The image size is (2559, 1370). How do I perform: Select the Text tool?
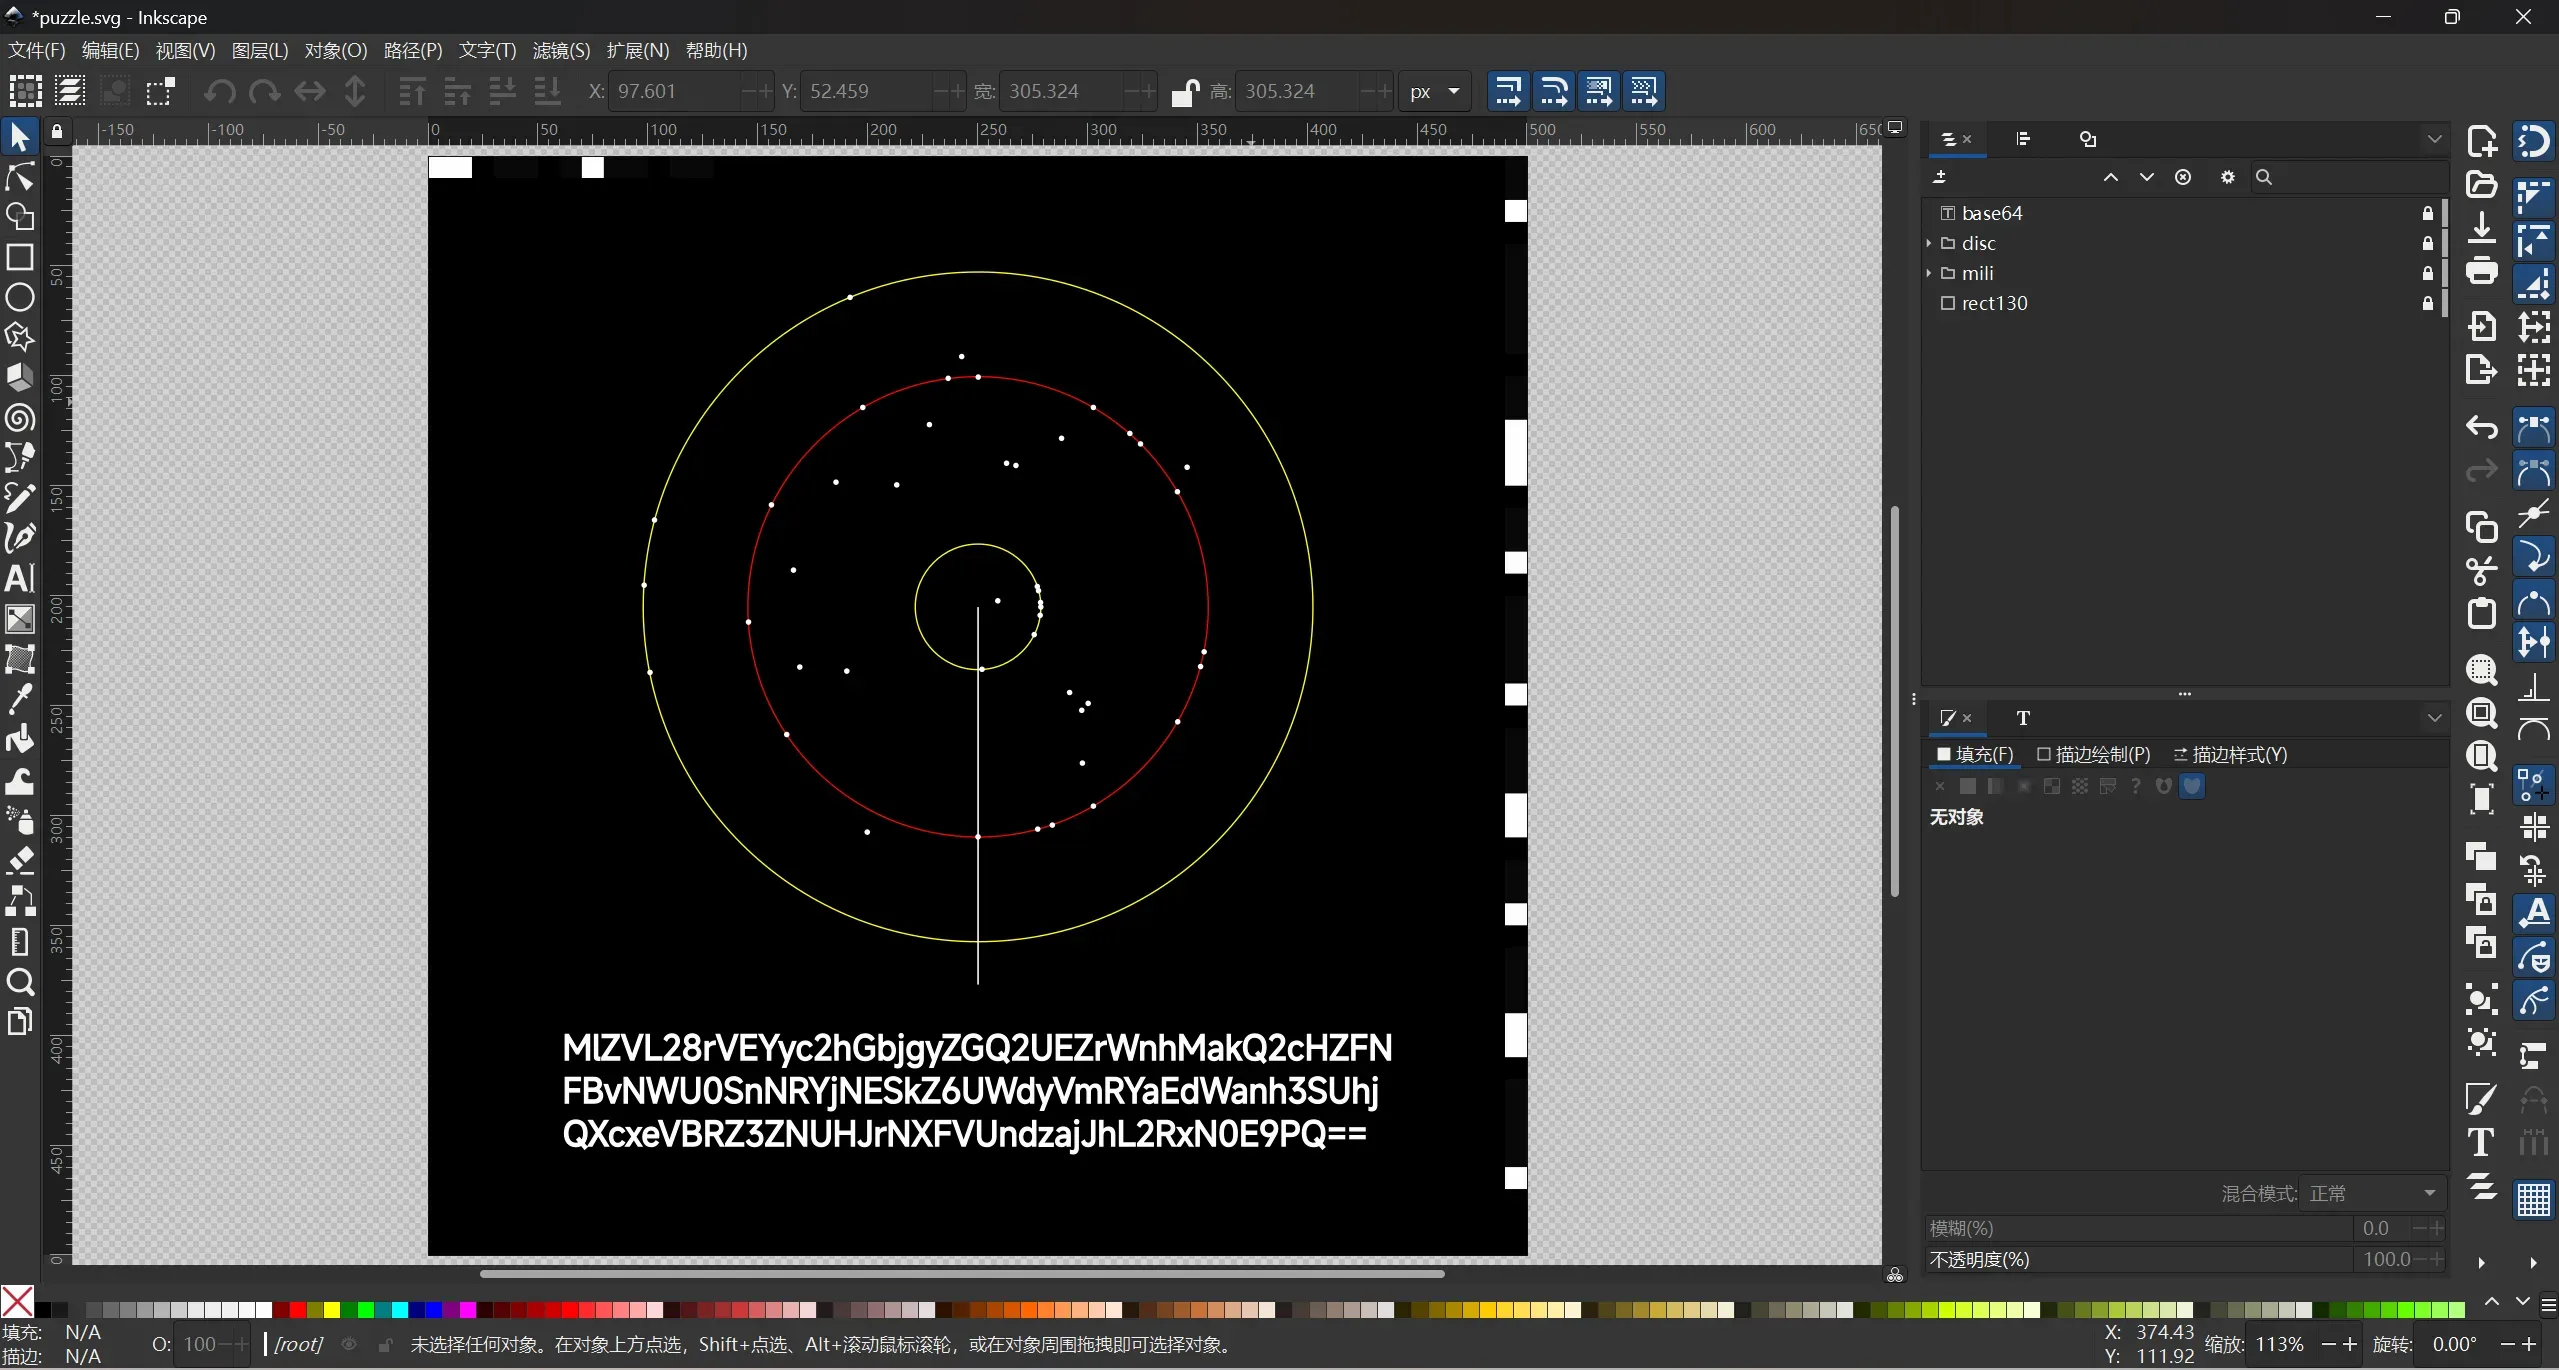point(20,578)
